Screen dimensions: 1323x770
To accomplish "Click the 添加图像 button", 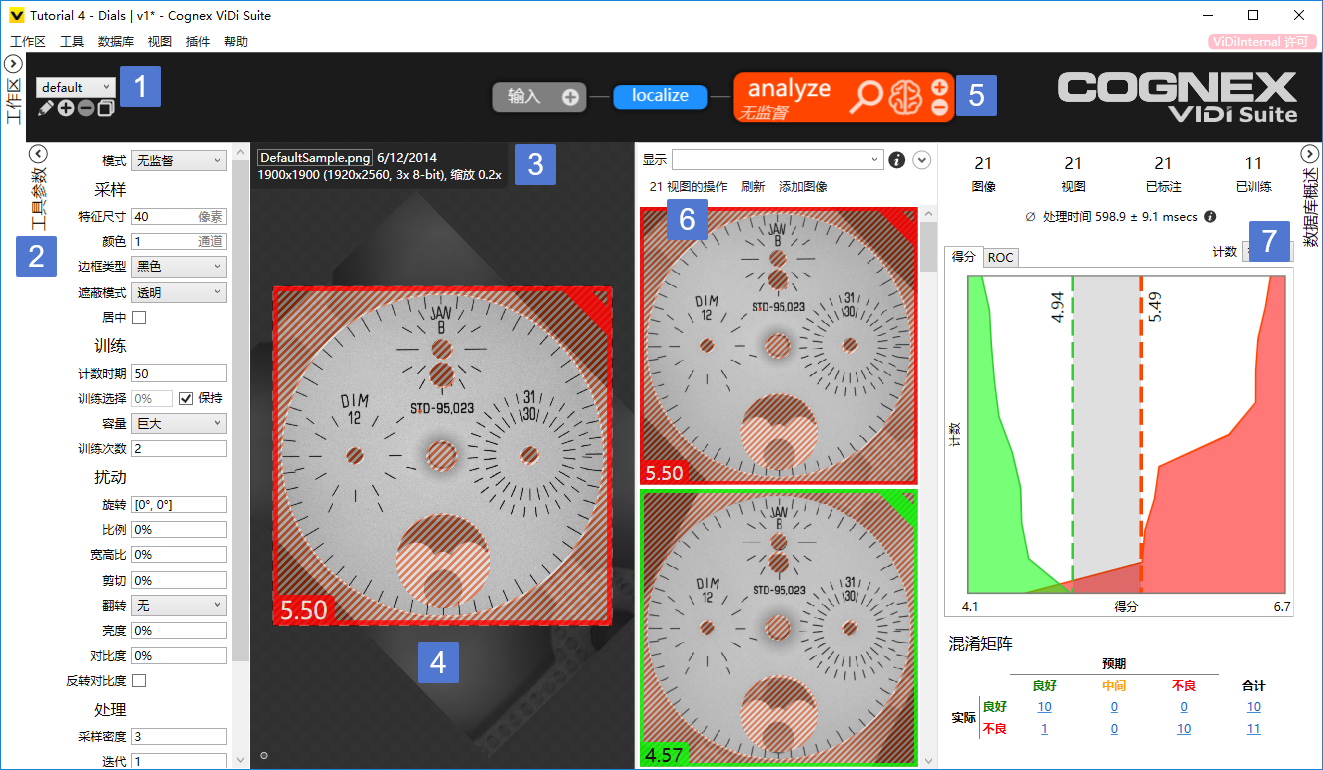I will 803,187.
